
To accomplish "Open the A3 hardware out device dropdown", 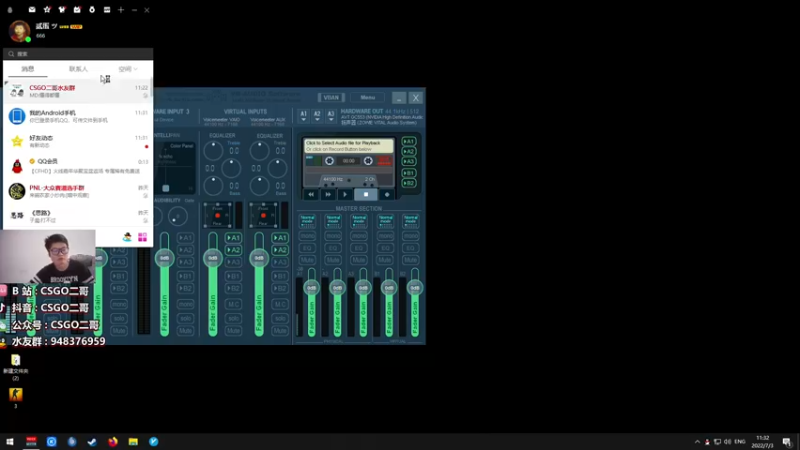I will pos(331,116).
